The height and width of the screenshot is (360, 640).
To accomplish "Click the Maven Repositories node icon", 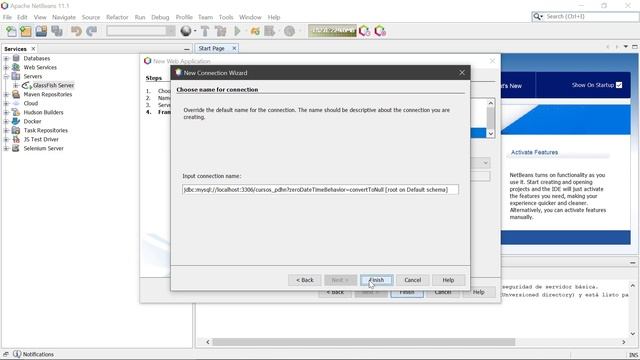I will coord(16,94).
